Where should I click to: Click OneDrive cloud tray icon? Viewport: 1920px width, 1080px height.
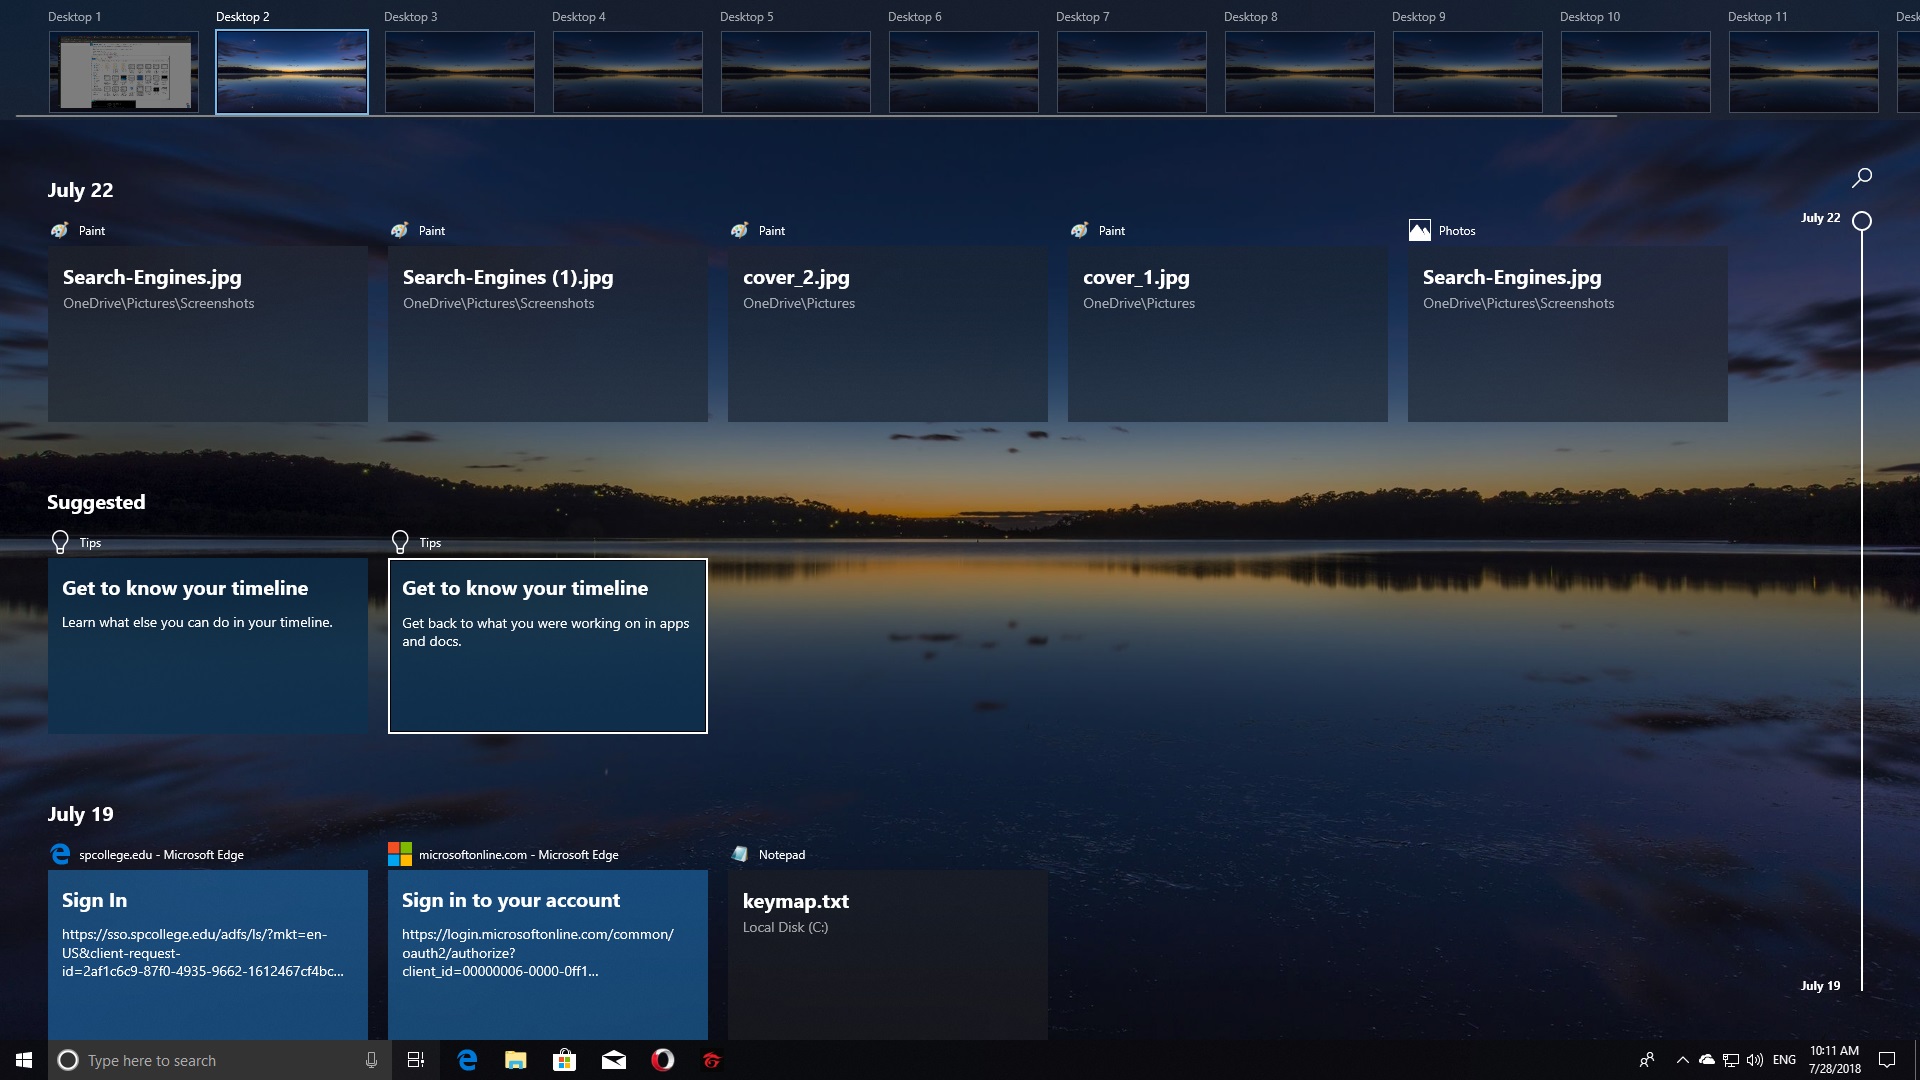1707,1060
